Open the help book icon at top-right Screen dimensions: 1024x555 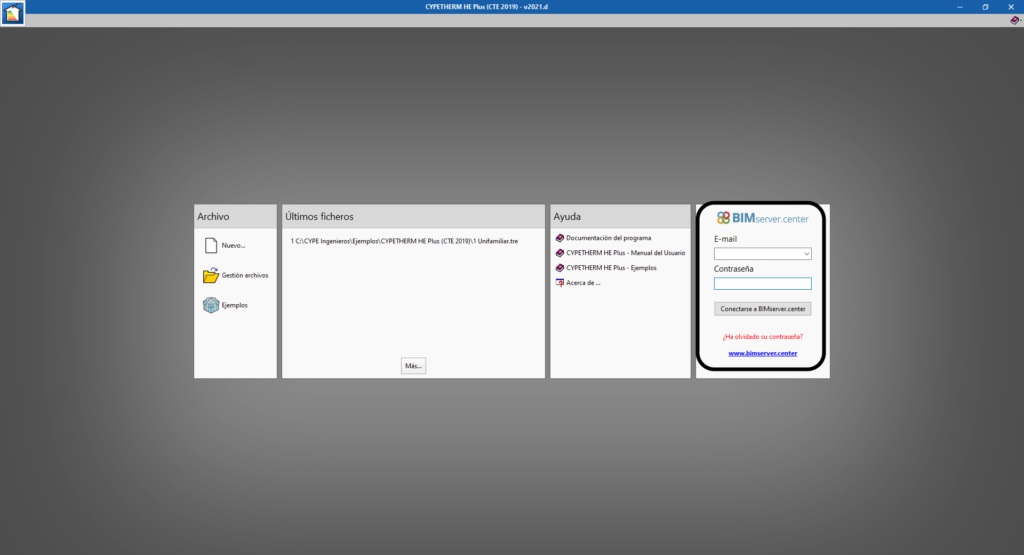pyautogui.click(x=1015, y=20)
